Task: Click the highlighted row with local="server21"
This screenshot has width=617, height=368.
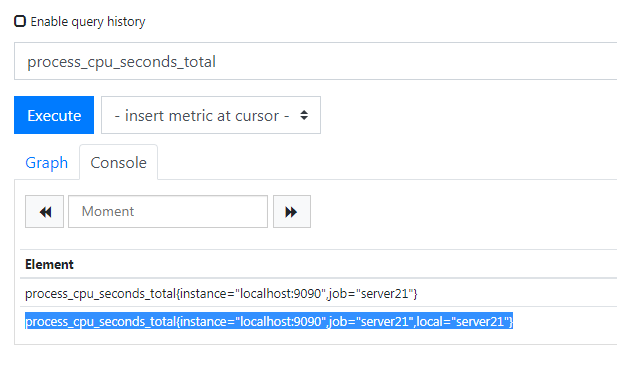Action: pos(269,322)
